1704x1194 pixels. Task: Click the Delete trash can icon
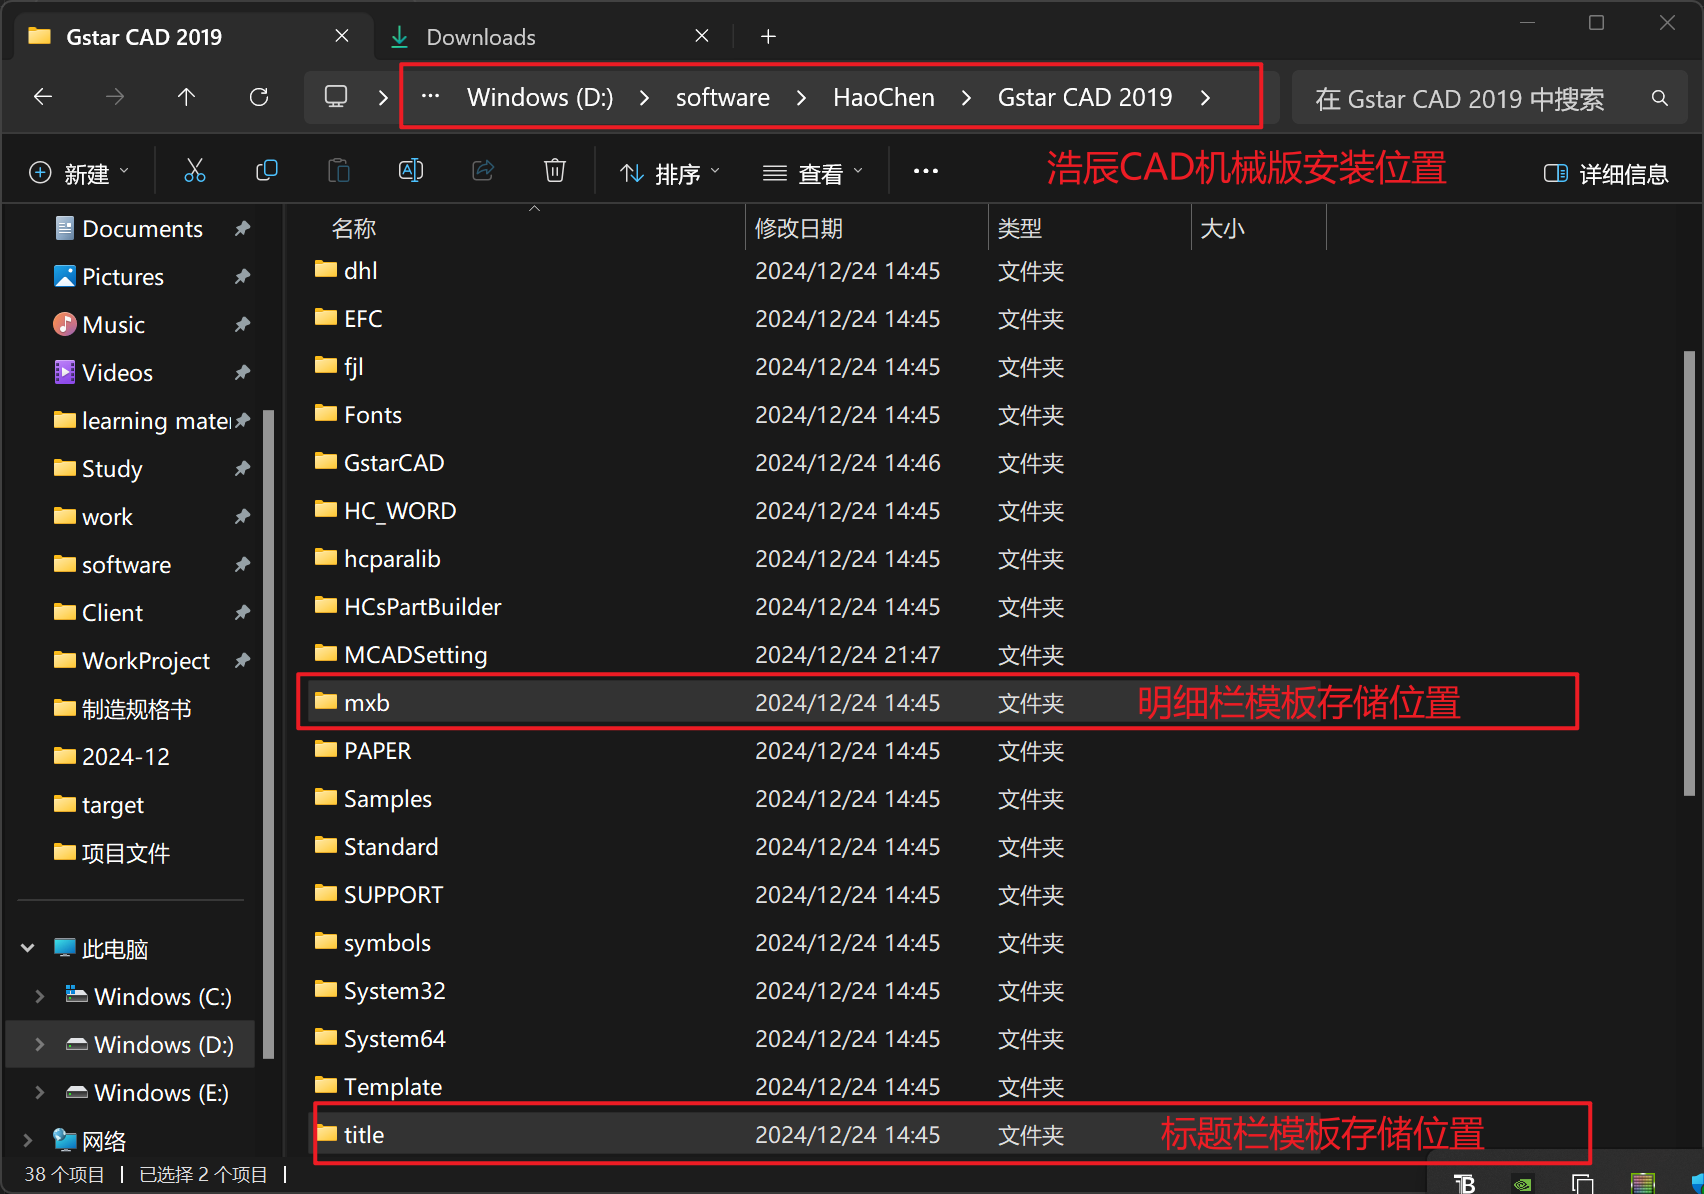click(x=555, y=171)
